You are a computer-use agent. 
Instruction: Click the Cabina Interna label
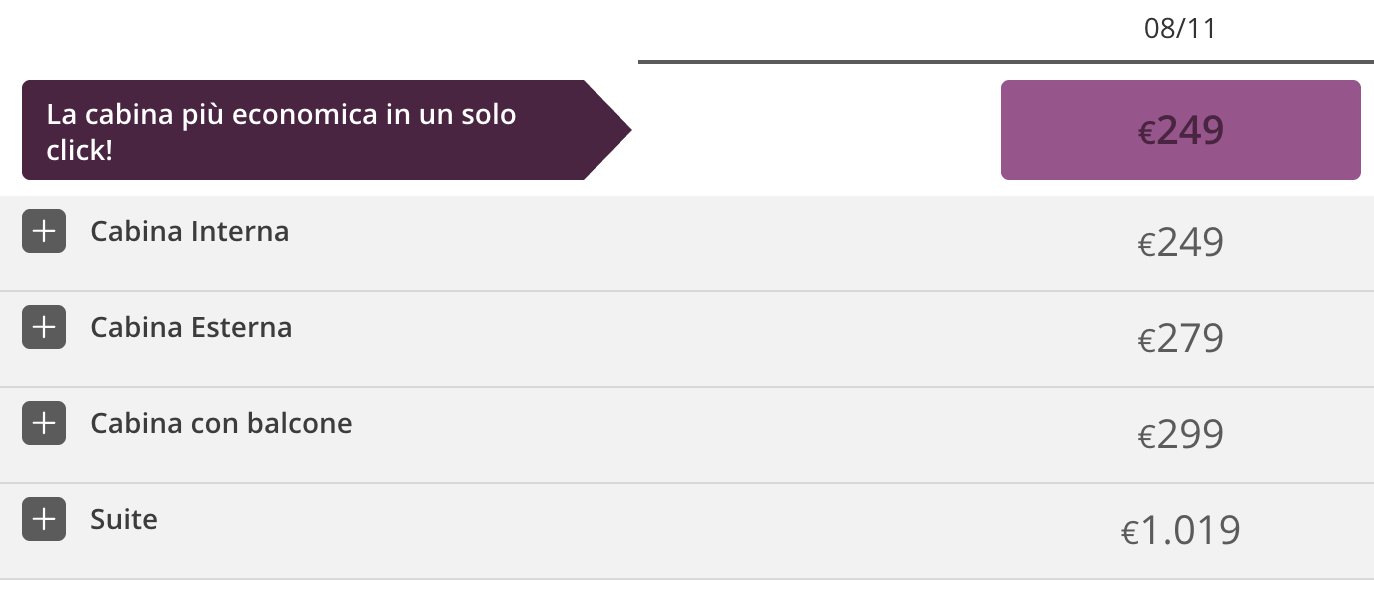click(189, 232)
